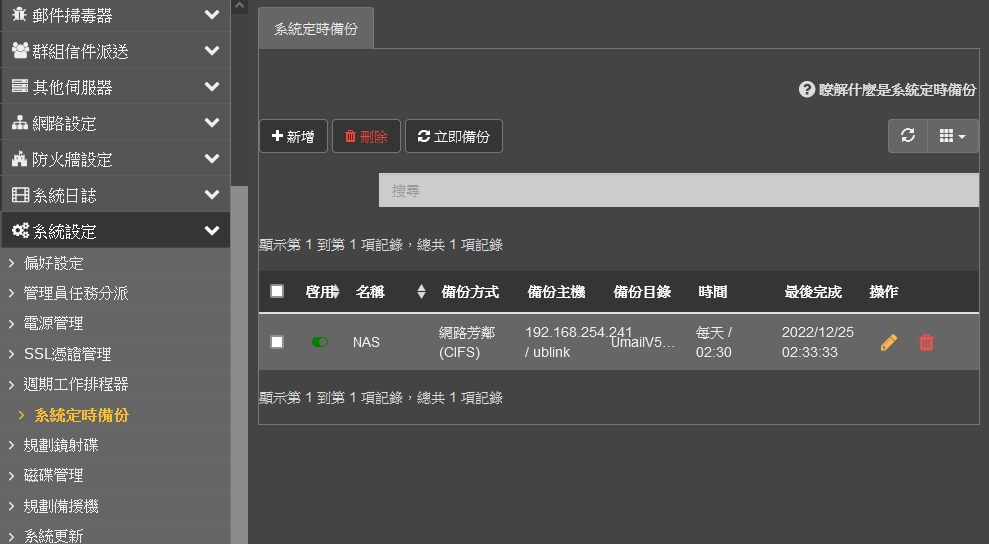Tick the select-all header checkbox
Screen dimensions: 989x544
(x=277, y=291)
